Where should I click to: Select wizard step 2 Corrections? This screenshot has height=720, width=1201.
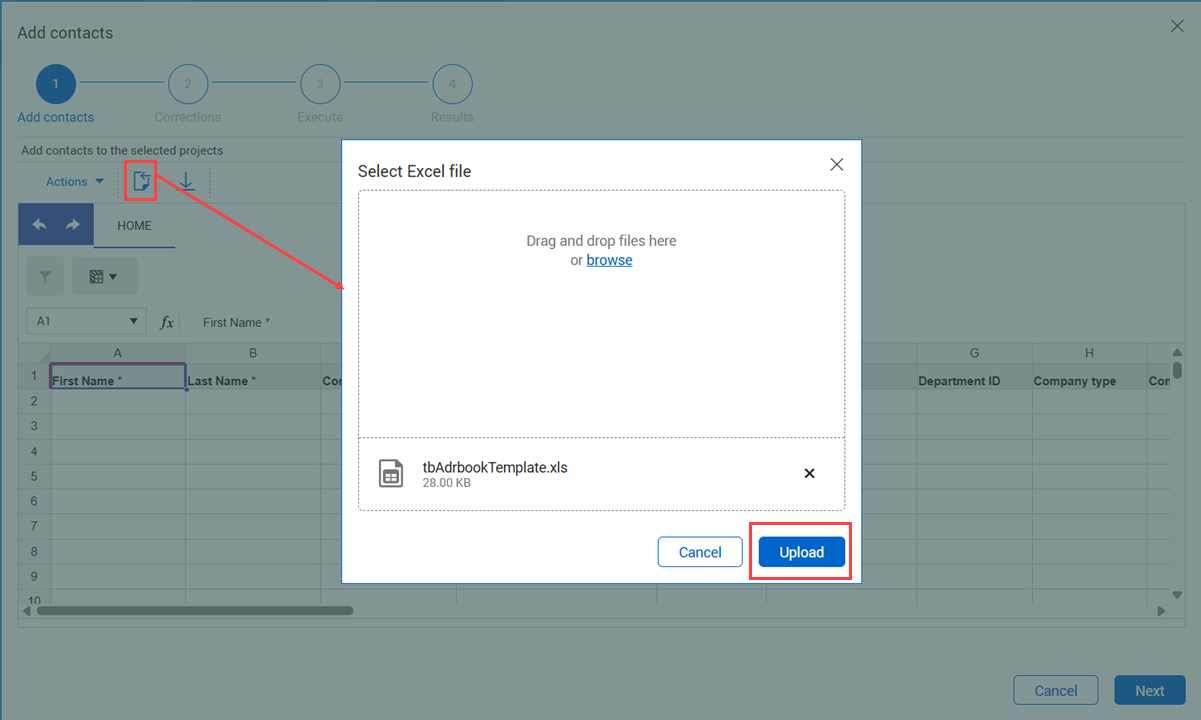[x=188, y=85]
